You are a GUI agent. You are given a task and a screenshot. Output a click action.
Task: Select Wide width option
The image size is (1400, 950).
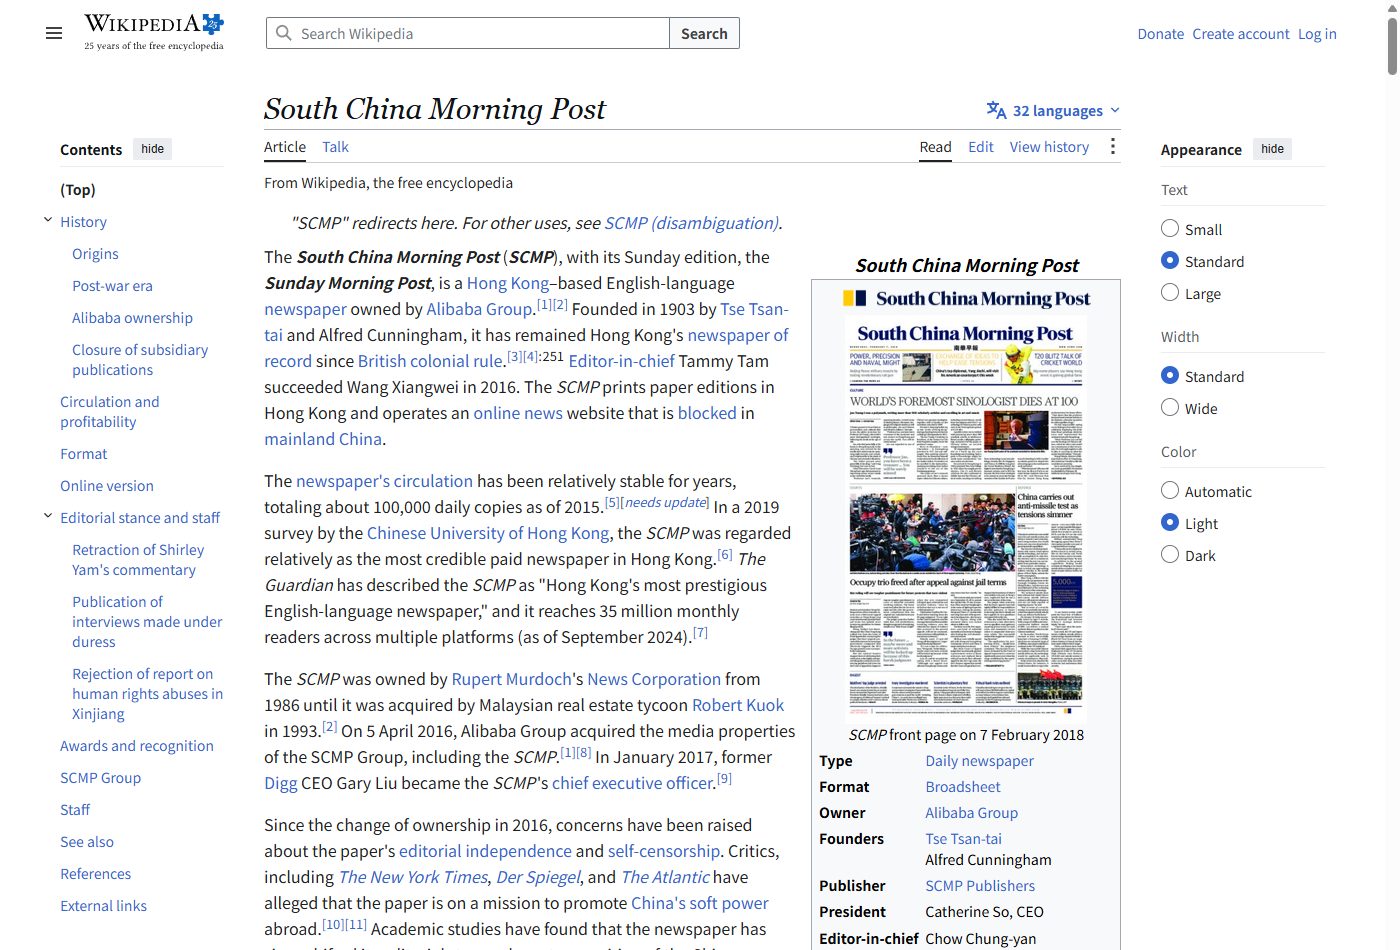point(1170,407)
